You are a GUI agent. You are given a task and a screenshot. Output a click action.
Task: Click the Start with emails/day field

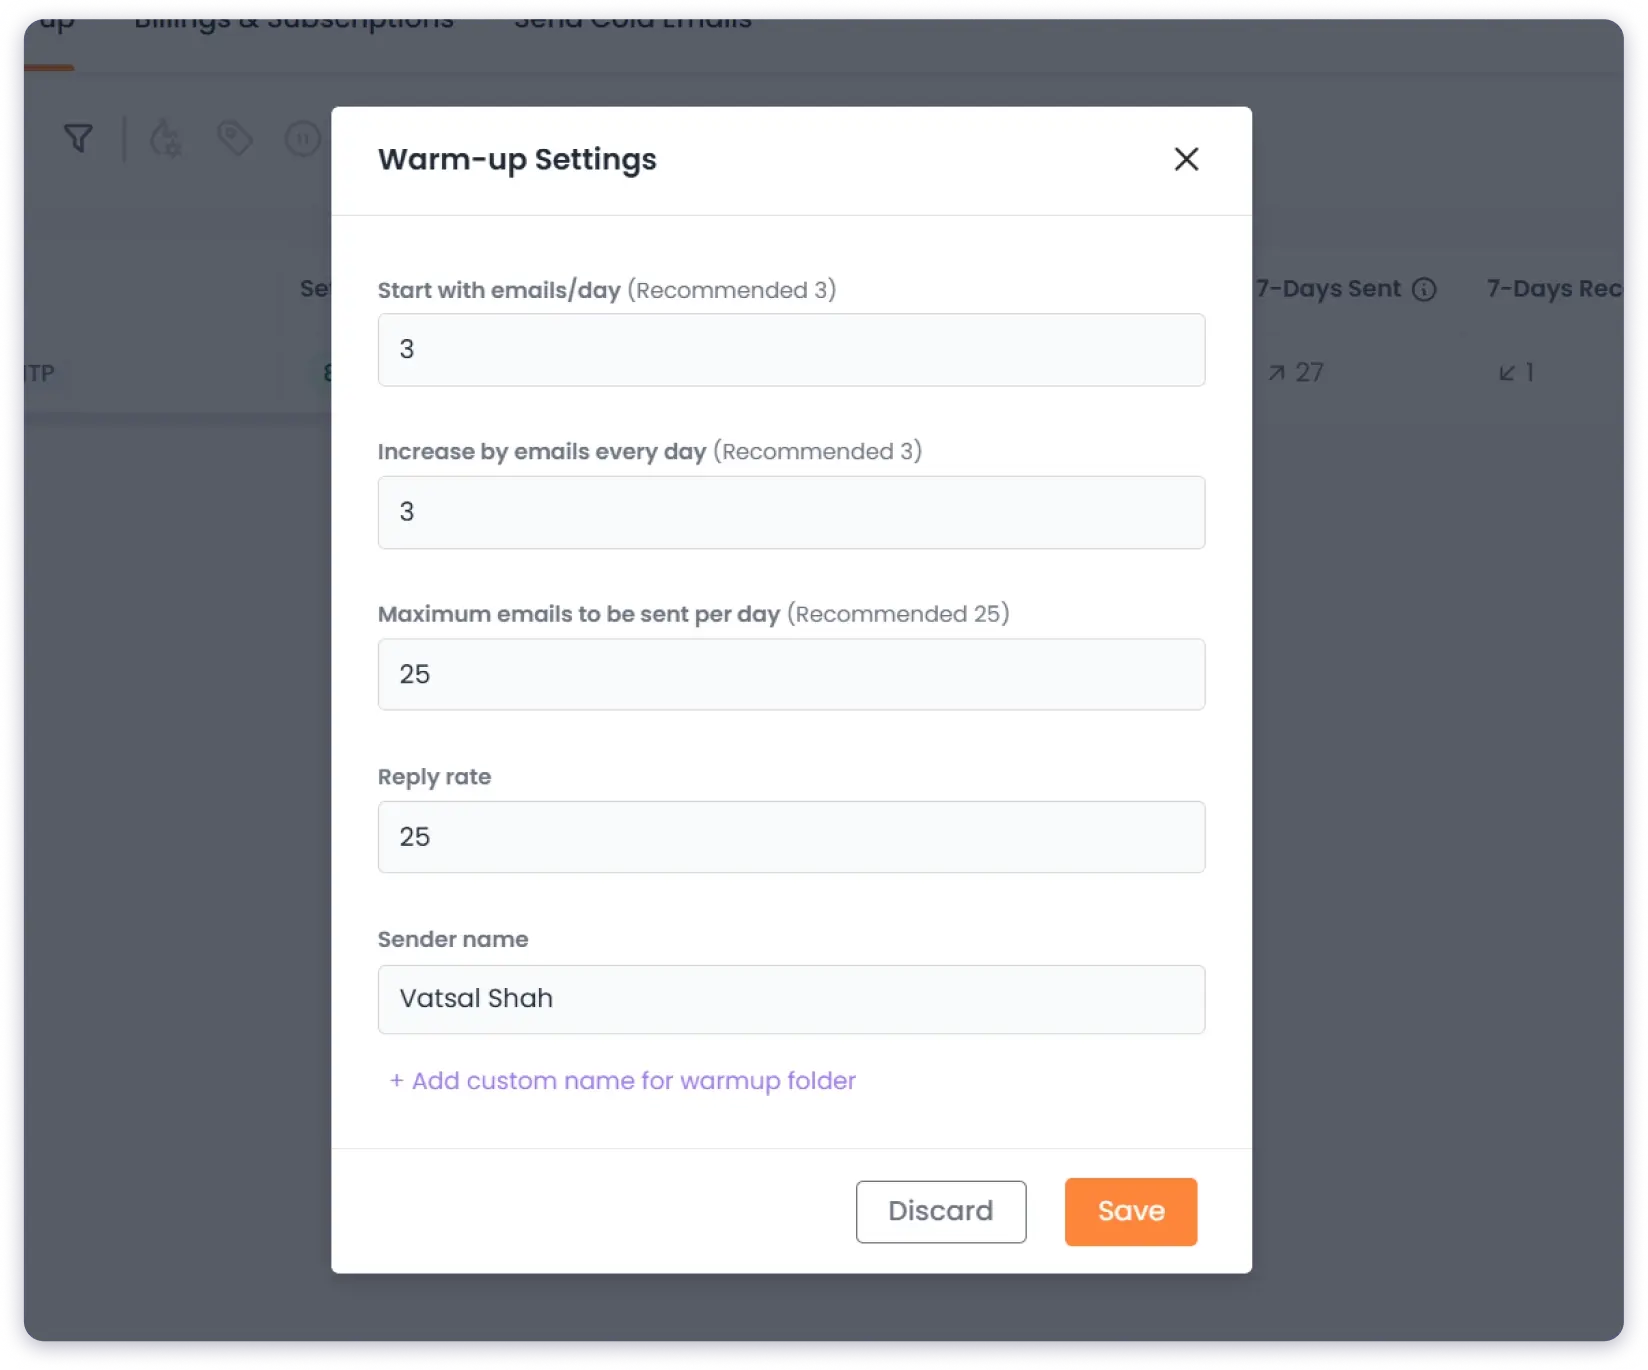point(791,349)
